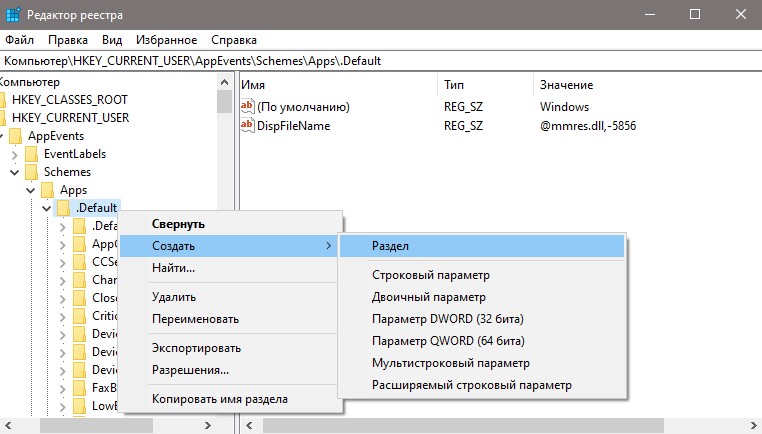The image size is (762, 434).
Task: Select Параметр DWORD (32 бита)
Action: pyautogui.click(x=482, y=319)
